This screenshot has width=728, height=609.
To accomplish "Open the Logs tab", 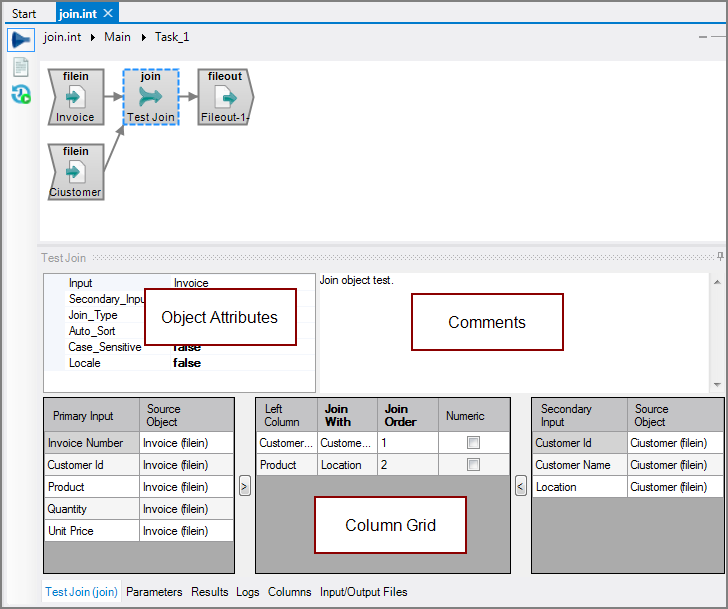I will pos(247,592).
